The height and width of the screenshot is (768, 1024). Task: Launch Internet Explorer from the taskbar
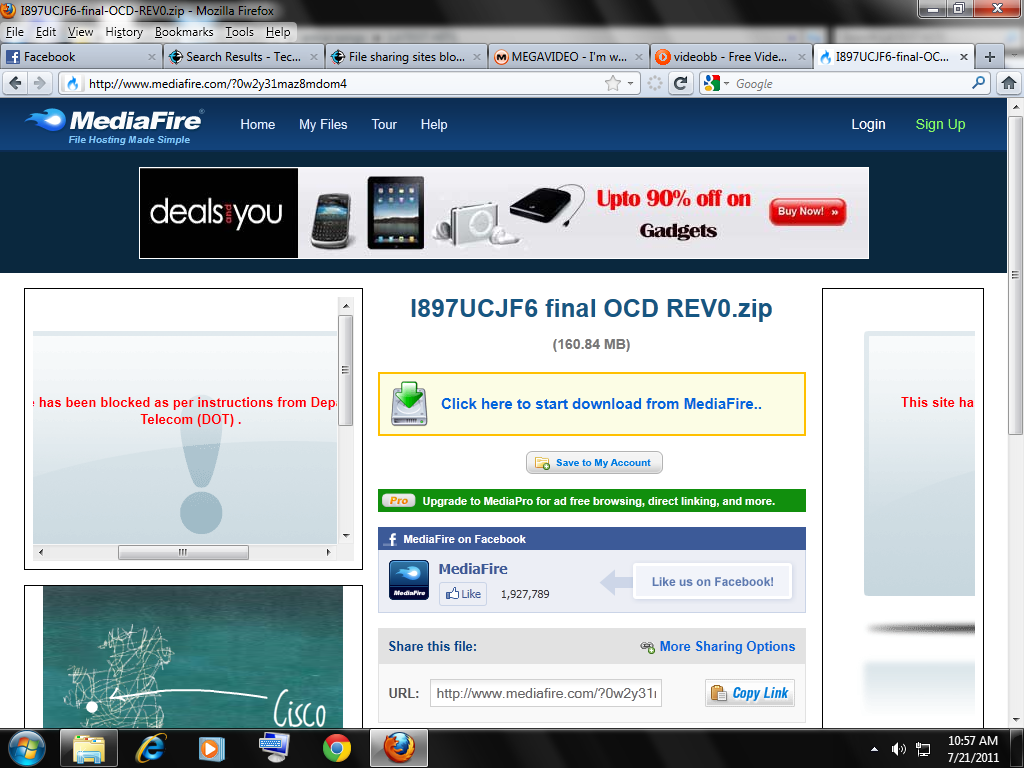click(151, 748)
